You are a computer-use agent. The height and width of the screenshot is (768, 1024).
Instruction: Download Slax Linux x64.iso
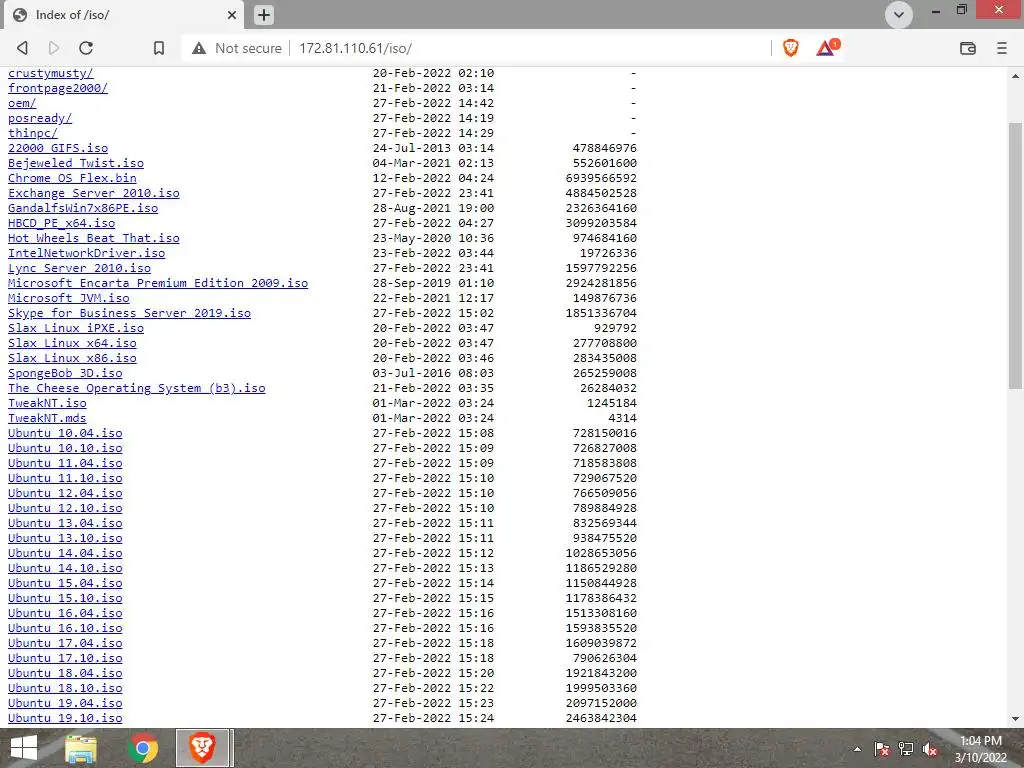tap(72, 344)
